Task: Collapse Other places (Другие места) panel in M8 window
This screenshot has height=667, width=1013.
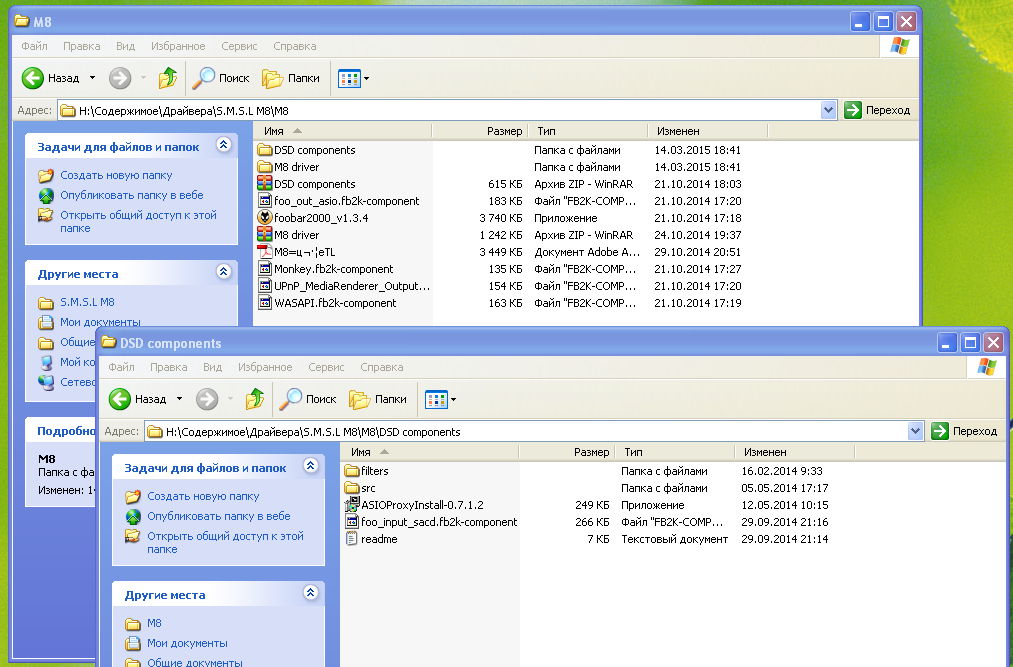Action: coord(224,271)
